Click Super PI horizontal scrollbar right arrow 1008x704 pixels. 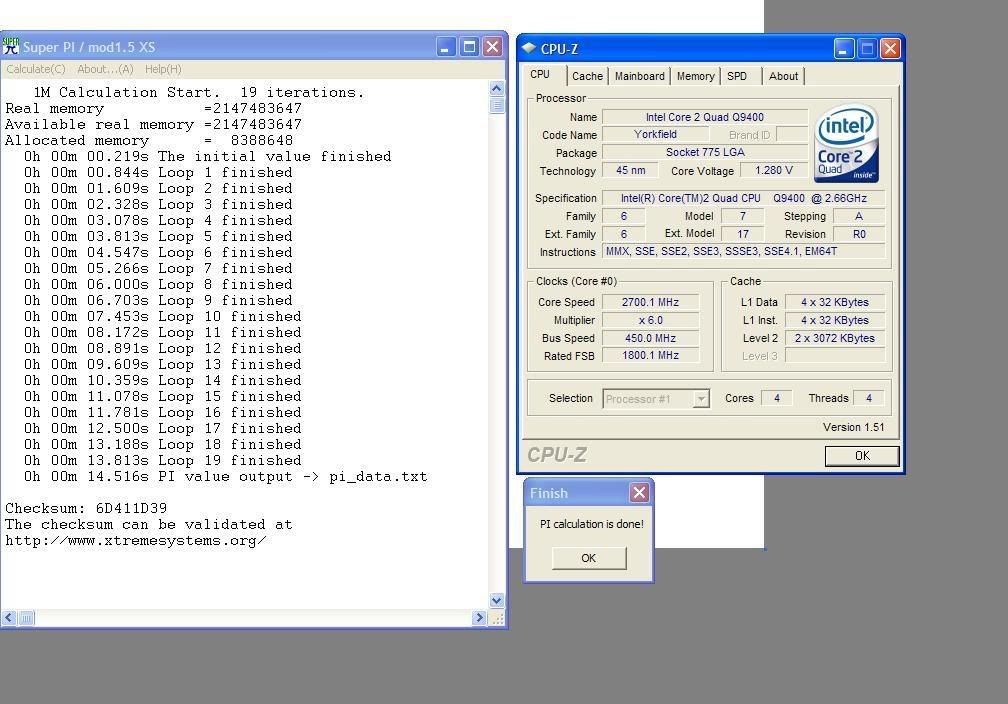pos(479,618)
